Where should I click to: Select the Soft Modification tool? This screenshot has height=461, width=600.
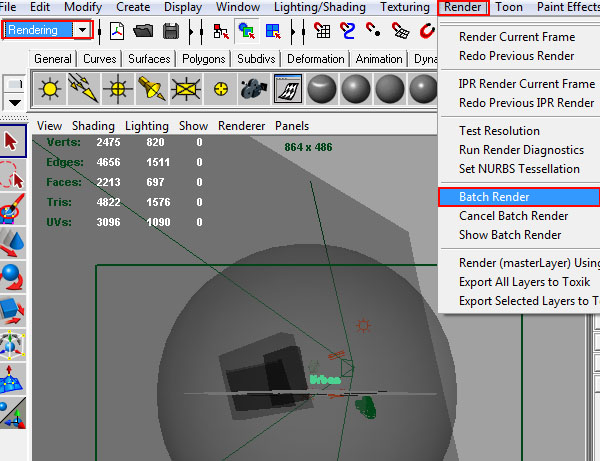[13, 379]
